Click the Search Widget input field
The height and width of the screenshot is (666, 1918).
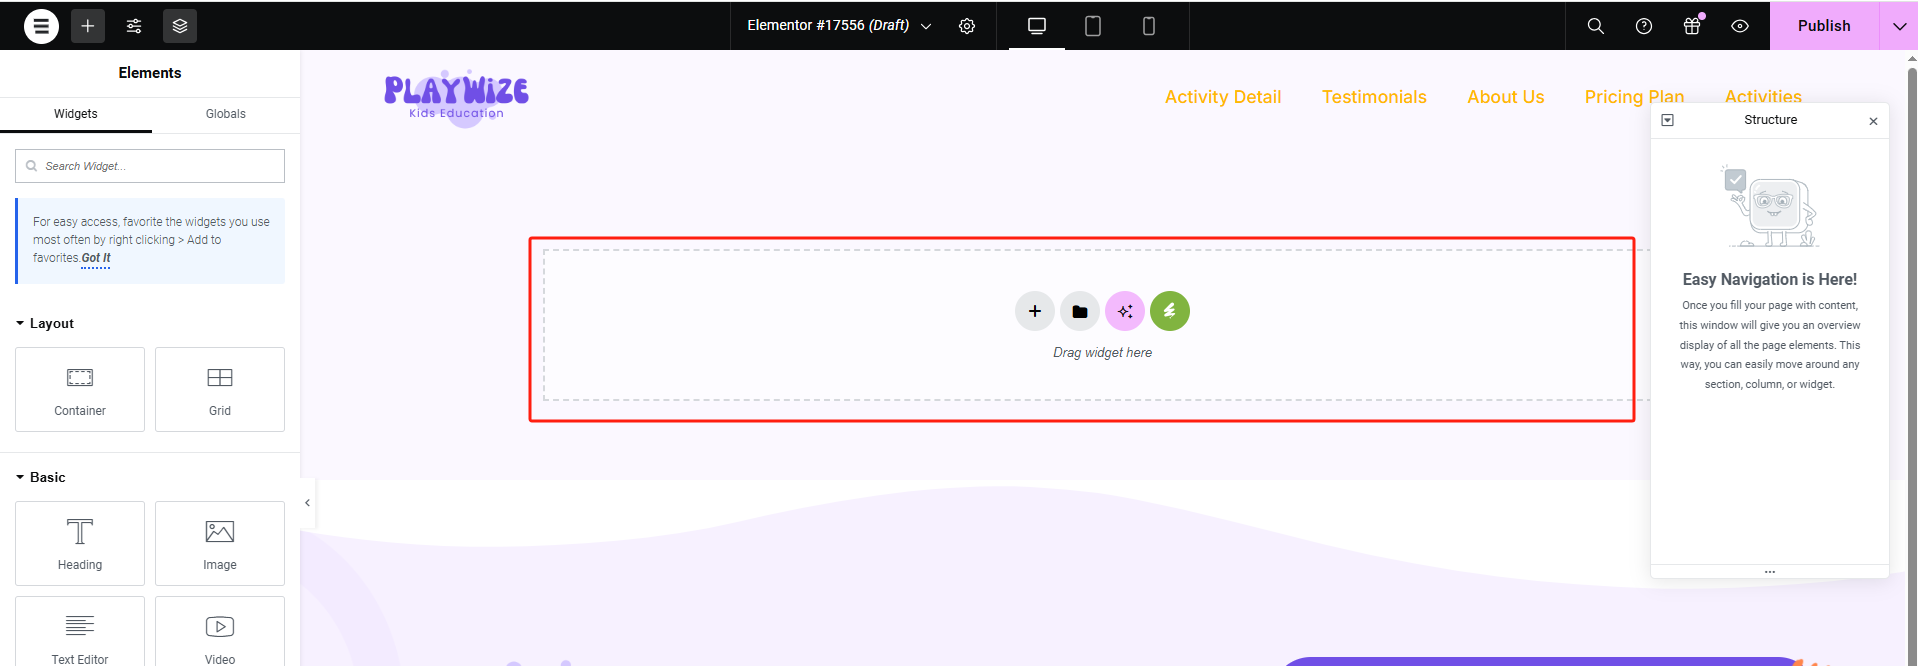pyautogui.click(x=150, y=166)
